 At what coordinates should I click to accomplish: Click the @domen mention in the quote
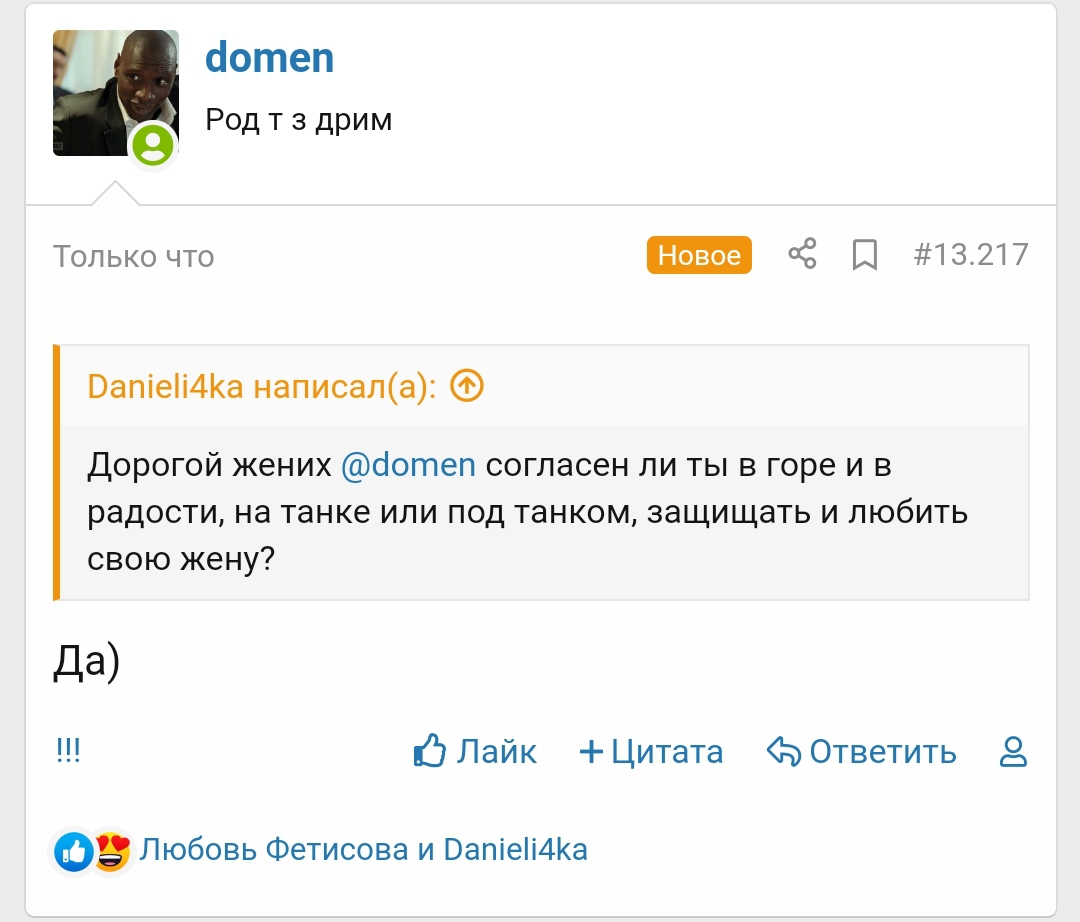(408, 465)
